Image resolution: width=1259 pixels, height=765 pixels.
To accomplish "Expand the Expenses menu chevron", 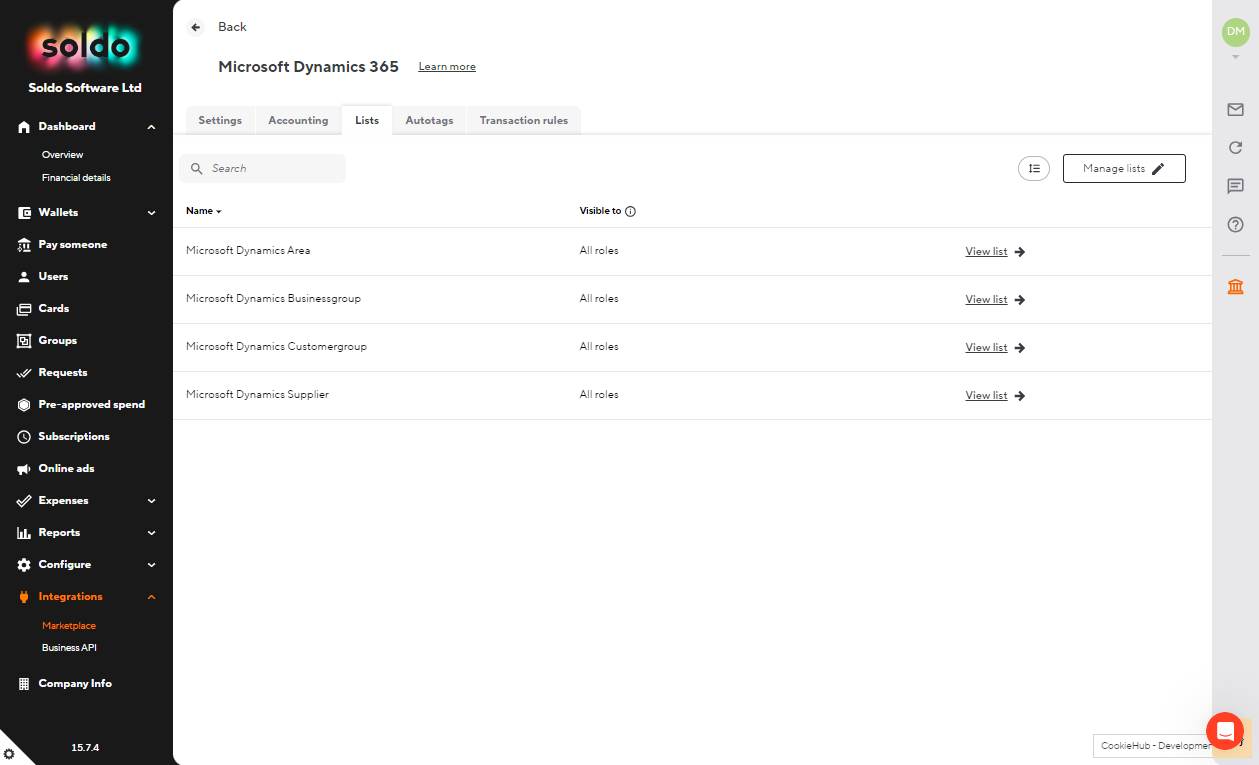I will (151, 501).
